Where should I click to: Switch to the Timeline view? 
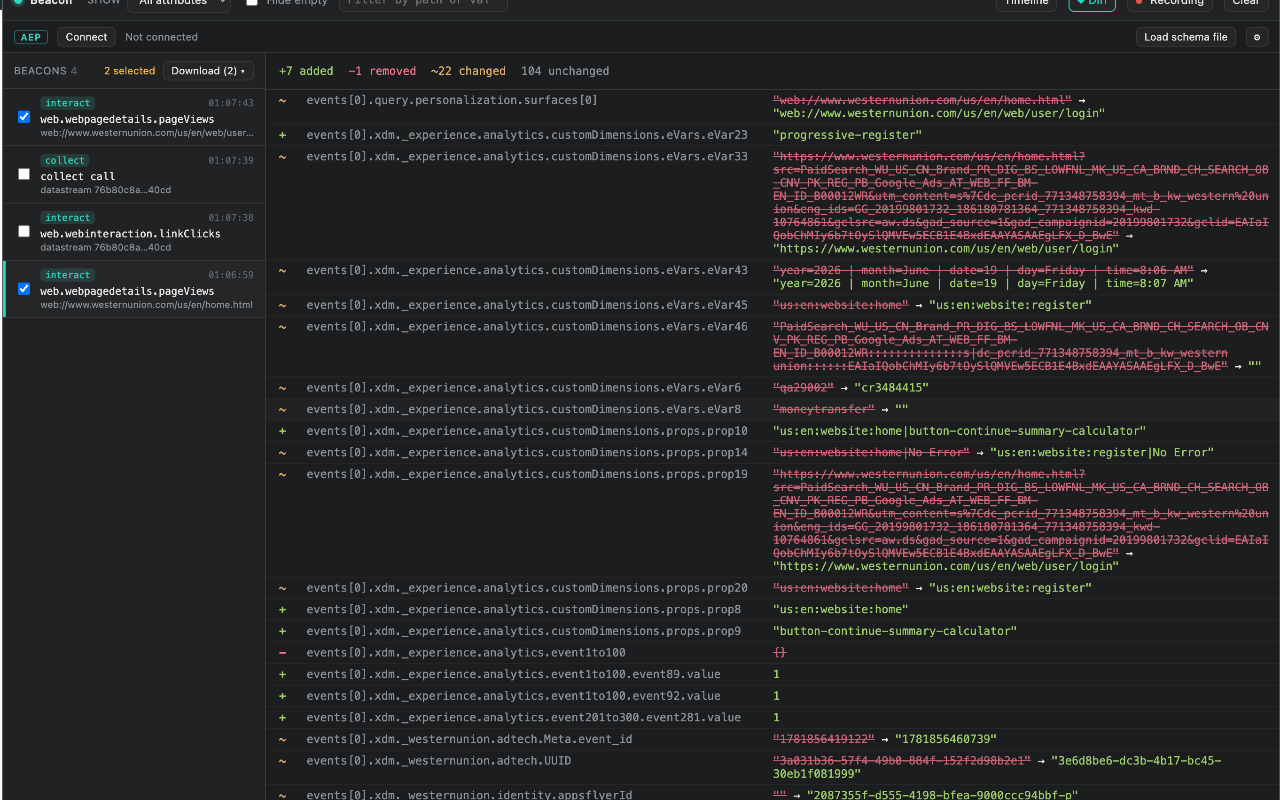tap(1027, 3)
